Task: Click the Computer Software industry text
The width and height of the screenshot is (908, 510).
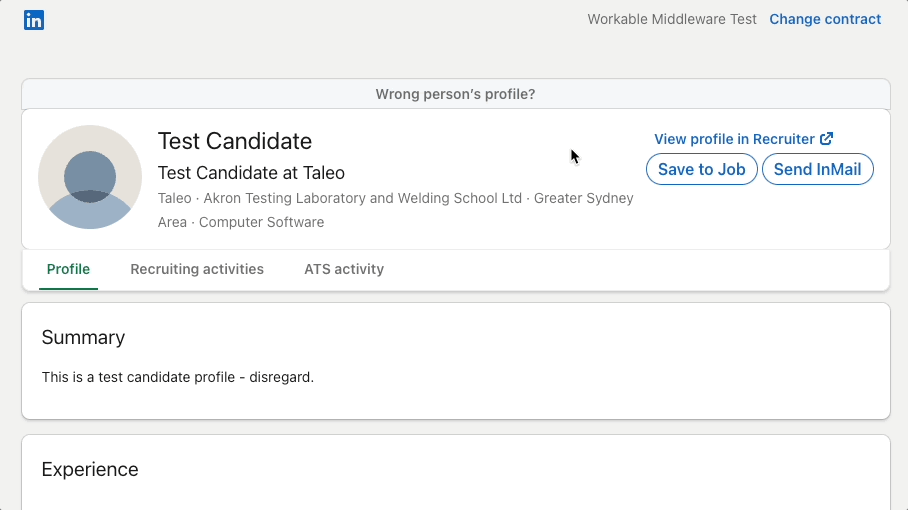Action: [262, 222]
